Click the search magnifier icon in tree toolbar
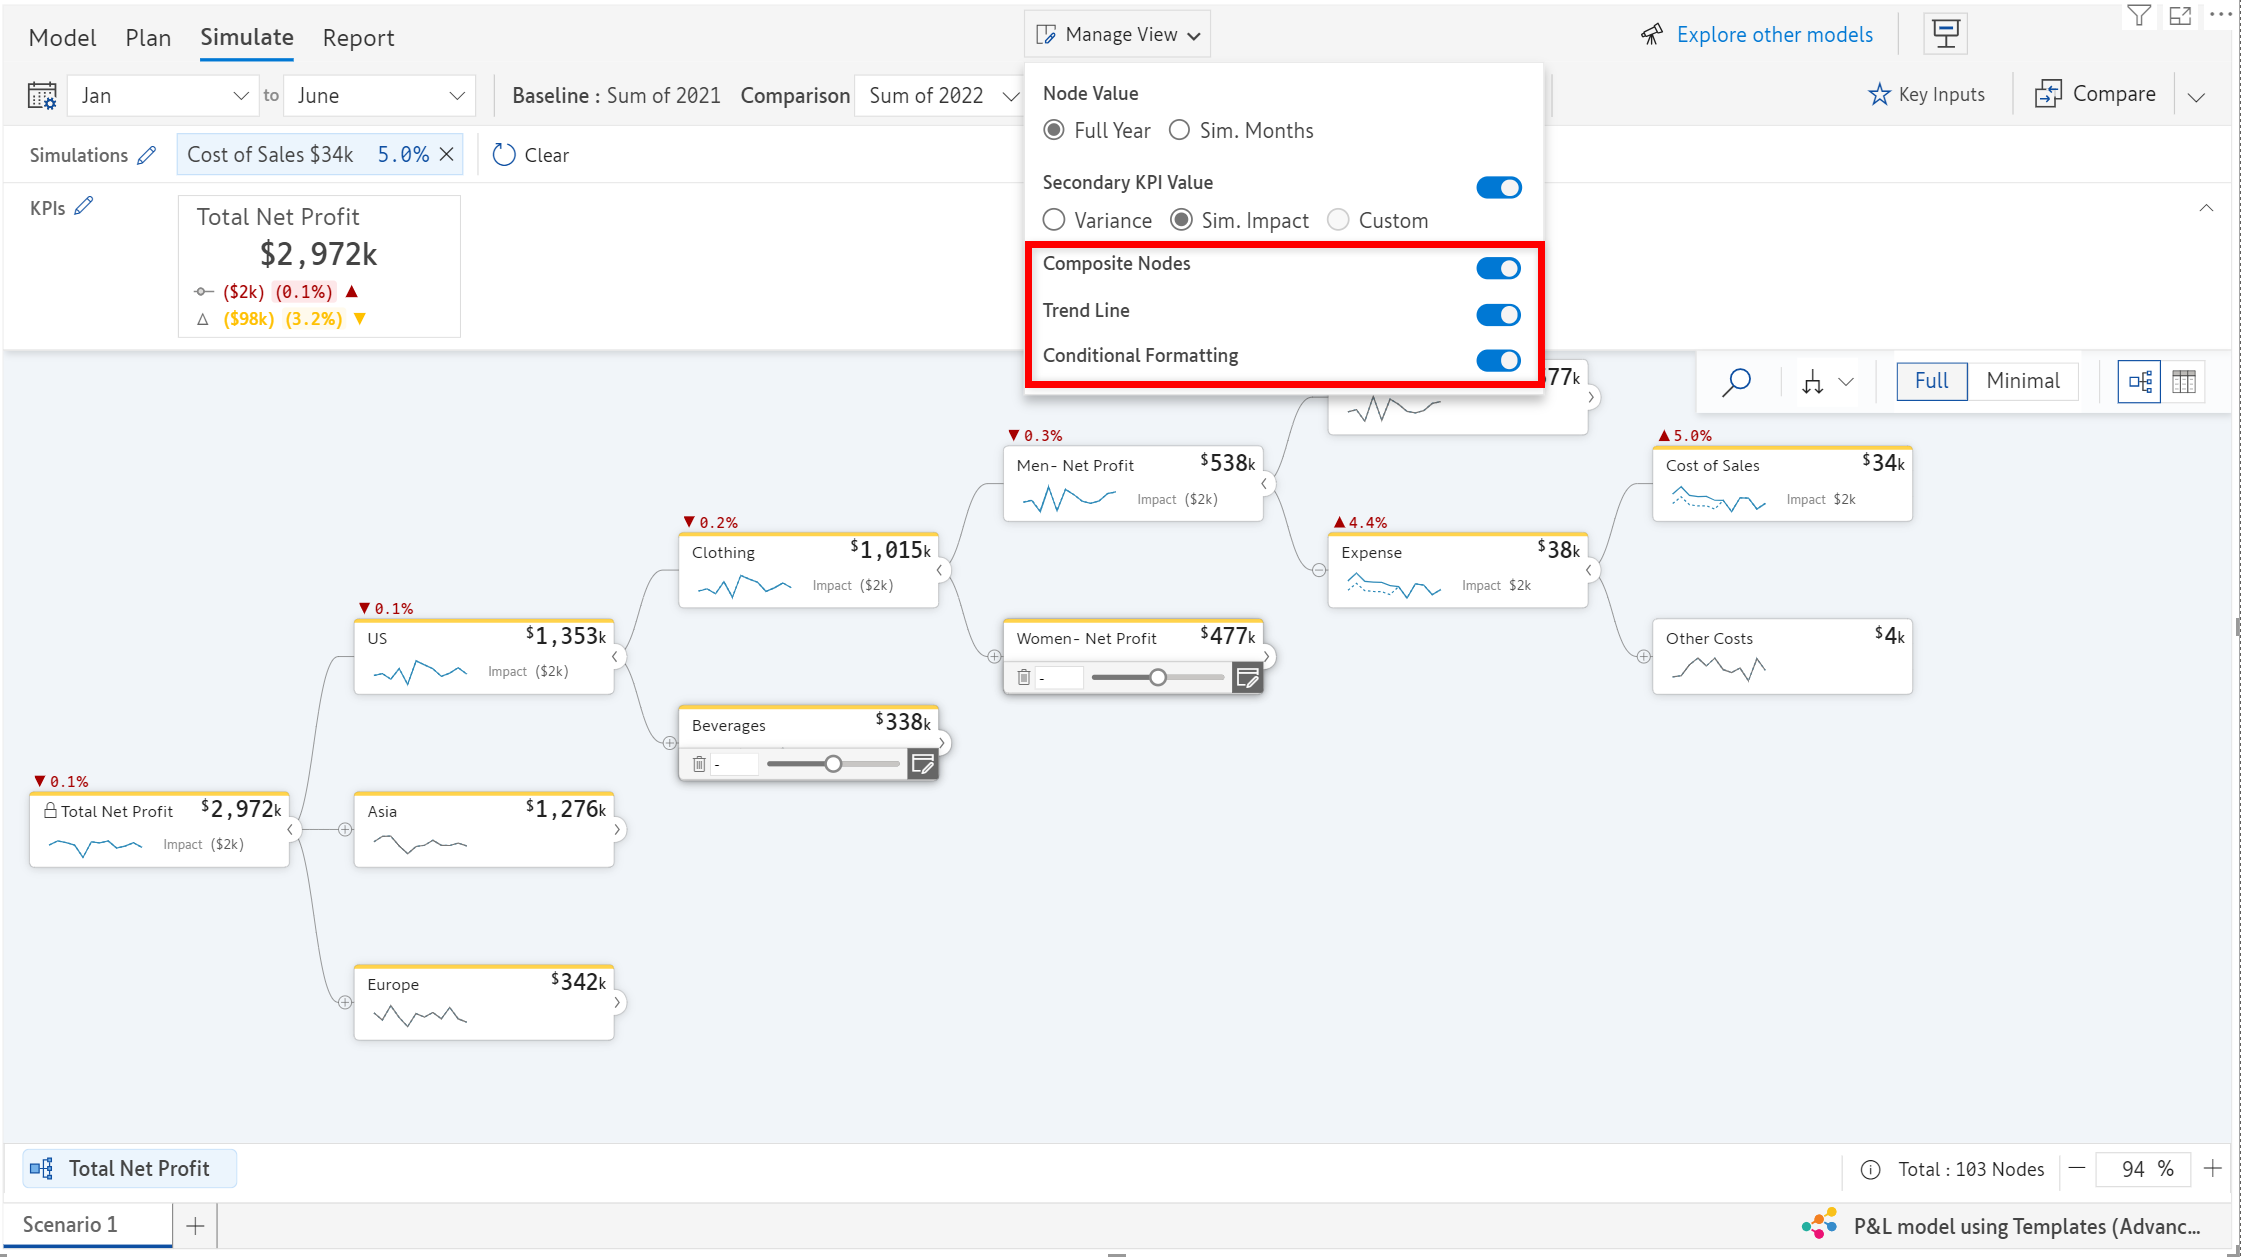Image resolution: width=2241 pixels, height=1257 pixels. [1737, 381]
